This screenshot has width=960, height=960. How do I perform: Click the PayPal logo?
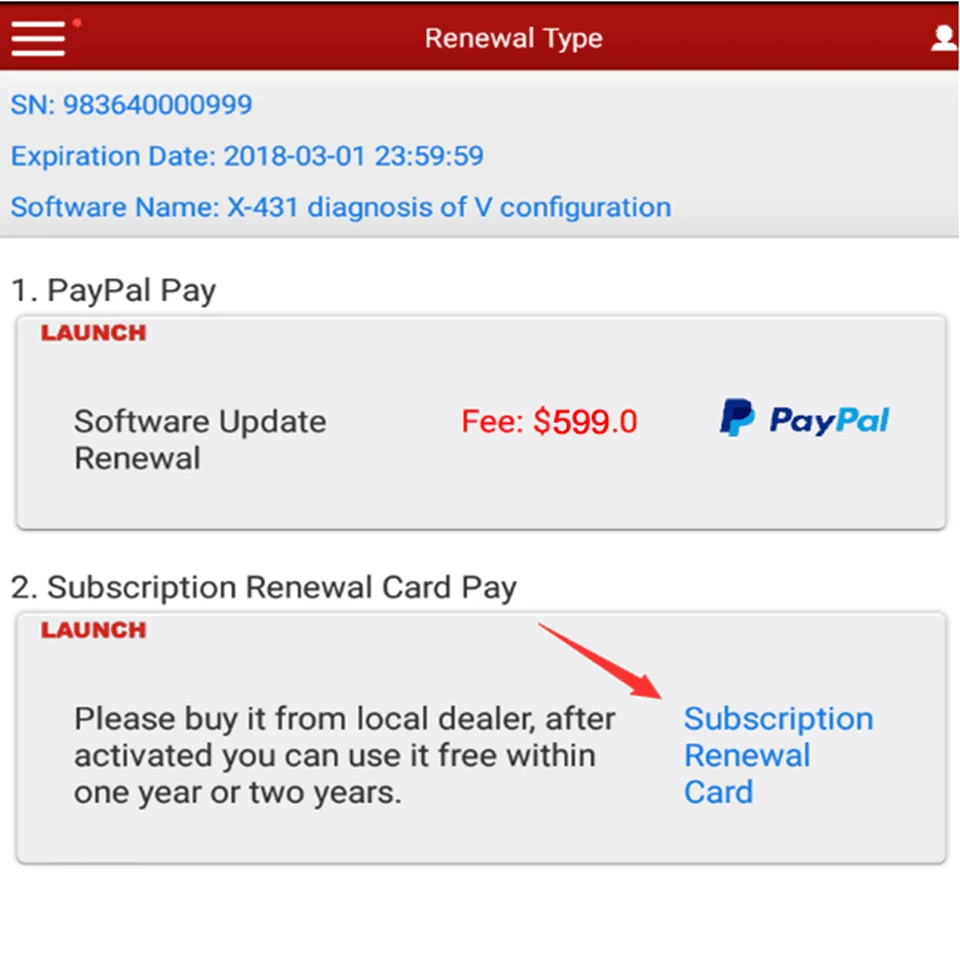coord(804,419)
